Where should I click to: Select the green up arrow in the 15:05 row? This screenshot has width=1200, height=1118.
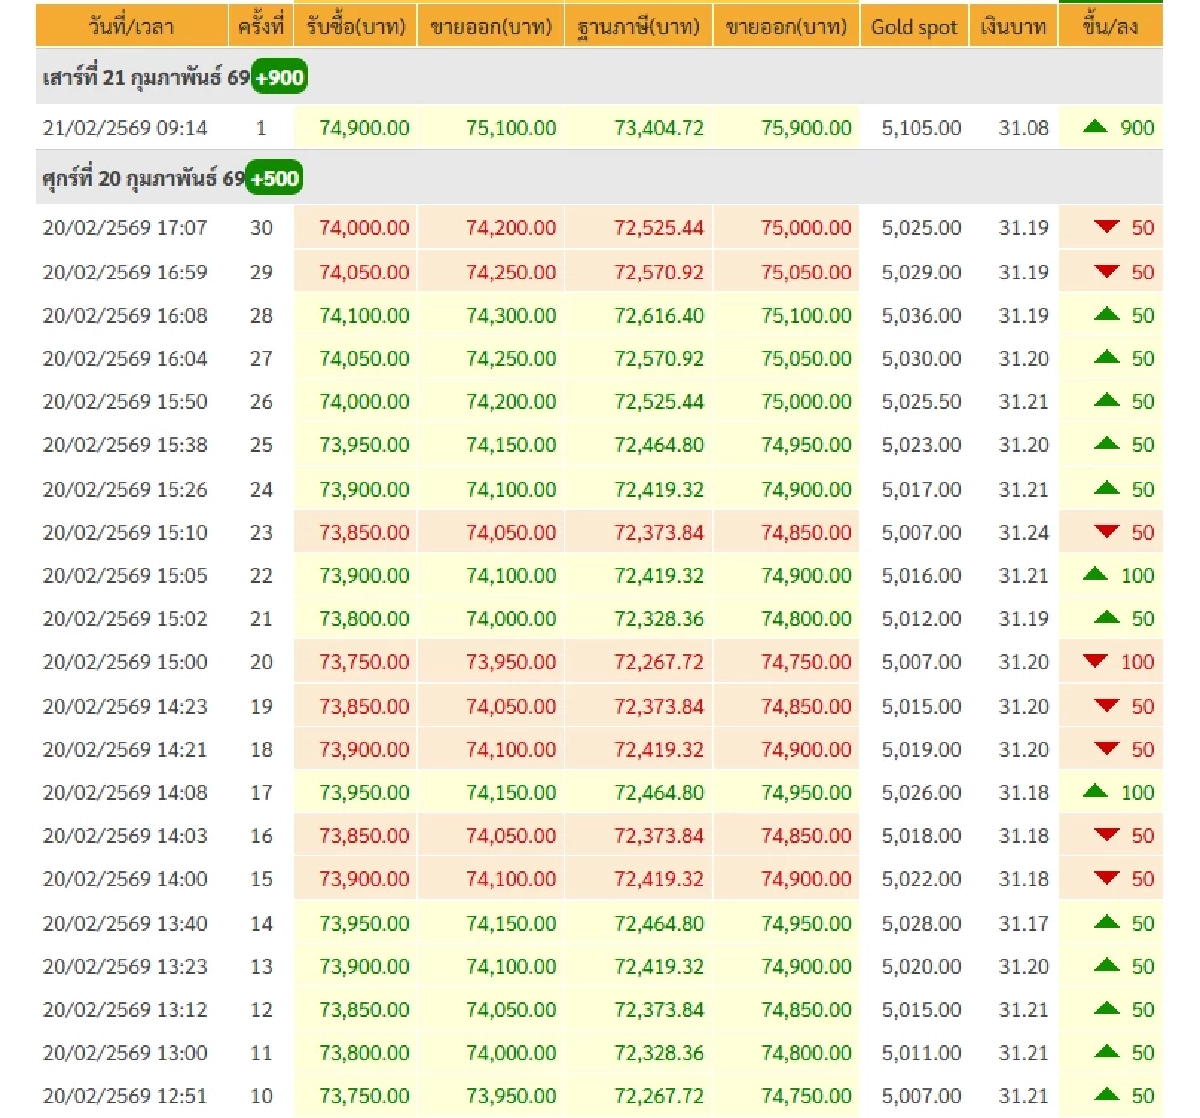coord(1096,575)
